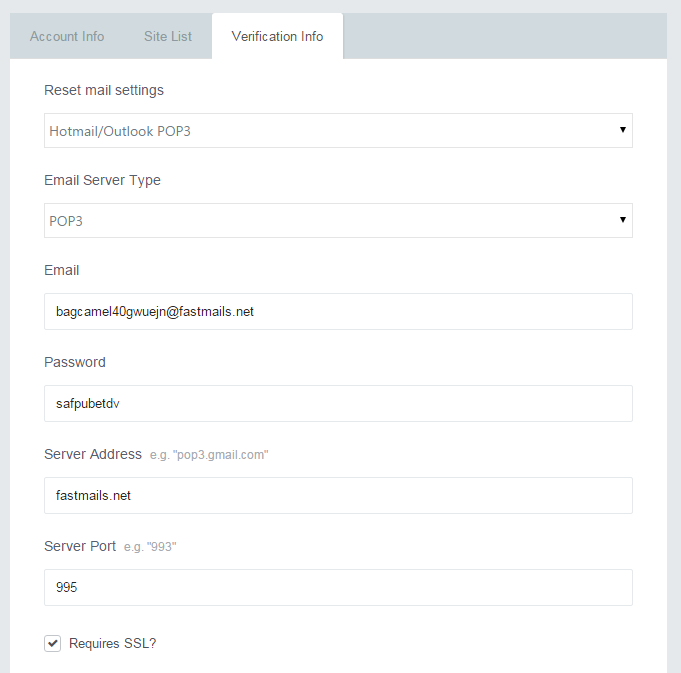The width and height of the screenshot is (681, 673).
Task: Click into the Password field
Action: tap(338, 403)
